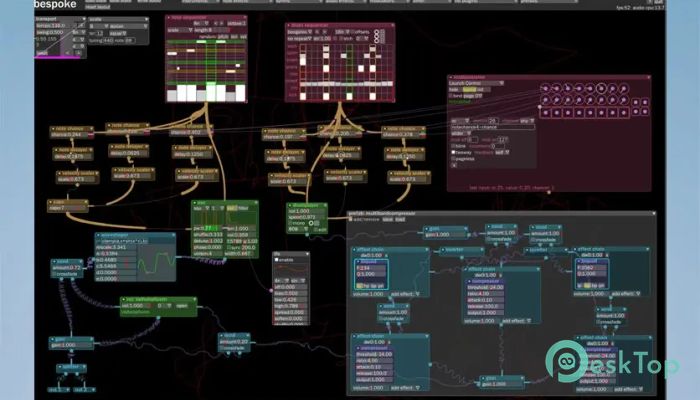Screen dimensions: 700x400
Task: Shift drum sequencer pattern right with arrow
Action: coord(324,32)
